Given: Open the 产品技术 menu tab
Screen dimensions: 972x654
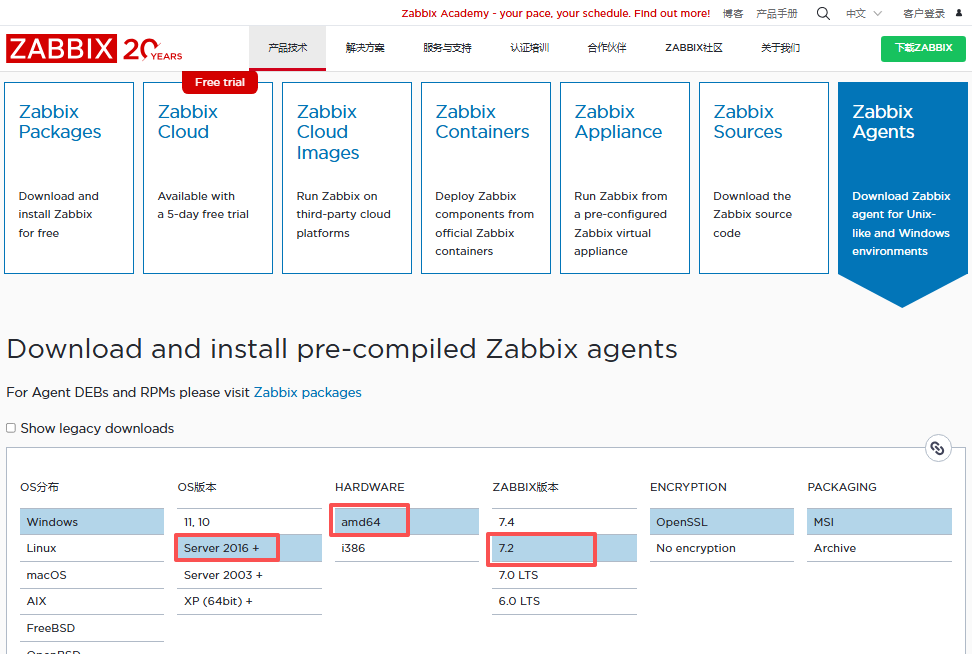Looking at the screenshot, I should tap(287, 48).
